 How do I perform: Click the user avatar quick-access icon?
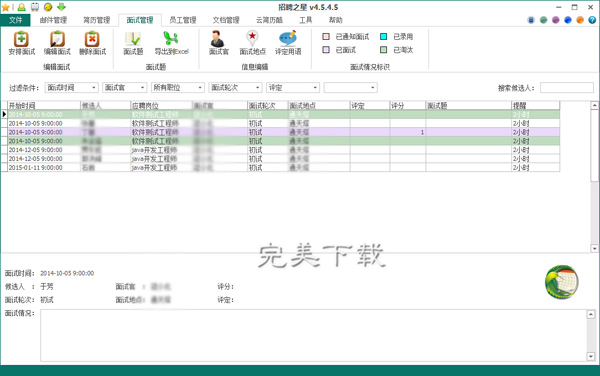point(21,7)
